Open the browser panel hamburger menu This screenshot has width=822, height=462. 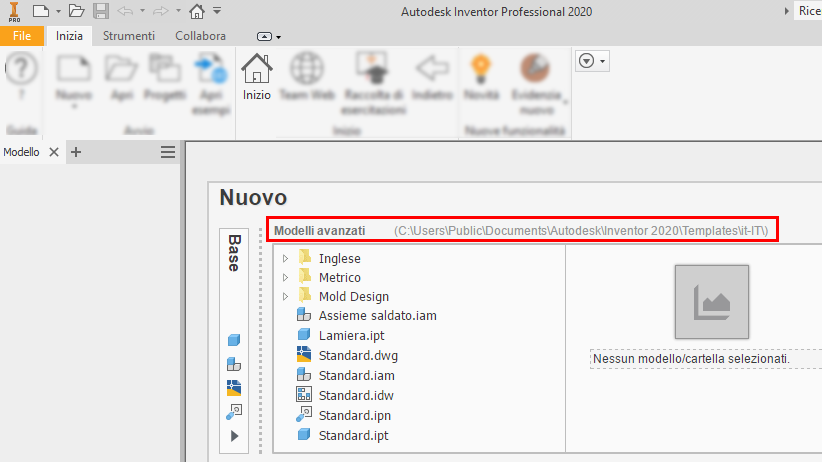(168, 152)
